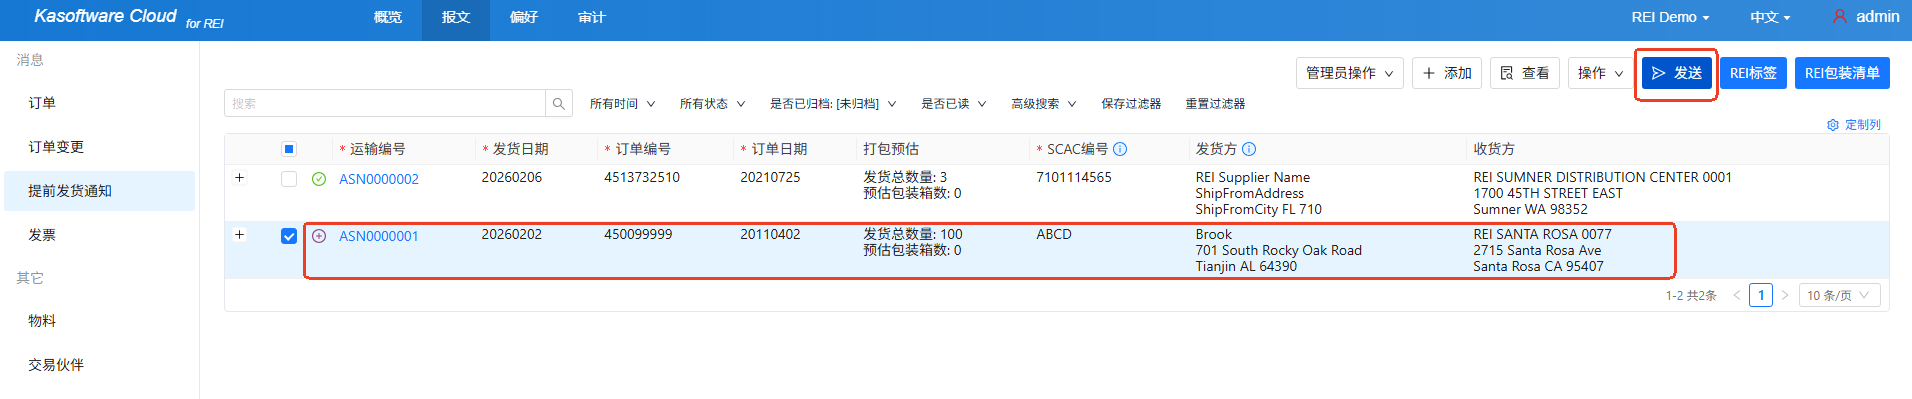This screenshot has width=1912, height=399.
Task: Open the ASN0000001 link
Action: 379,236
